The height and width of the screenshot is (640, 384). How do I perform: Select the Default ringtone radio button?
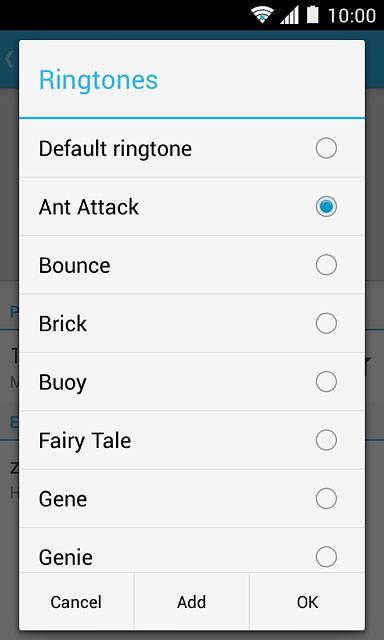click(326, 148)
